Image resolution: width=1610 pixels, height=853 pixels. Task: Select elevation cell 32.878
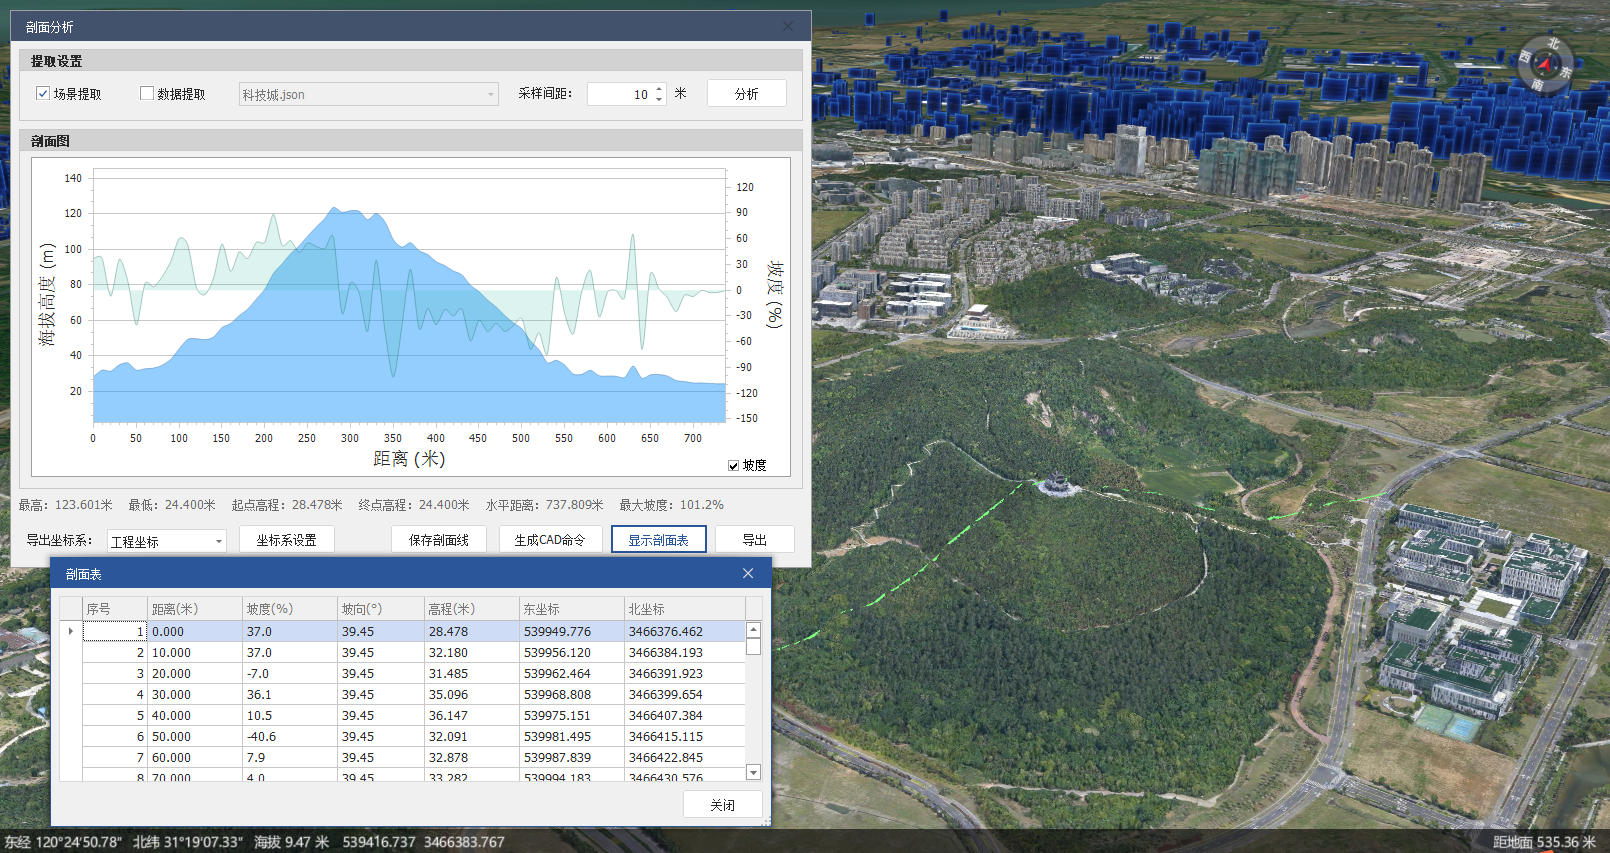[x=472, y=757]
